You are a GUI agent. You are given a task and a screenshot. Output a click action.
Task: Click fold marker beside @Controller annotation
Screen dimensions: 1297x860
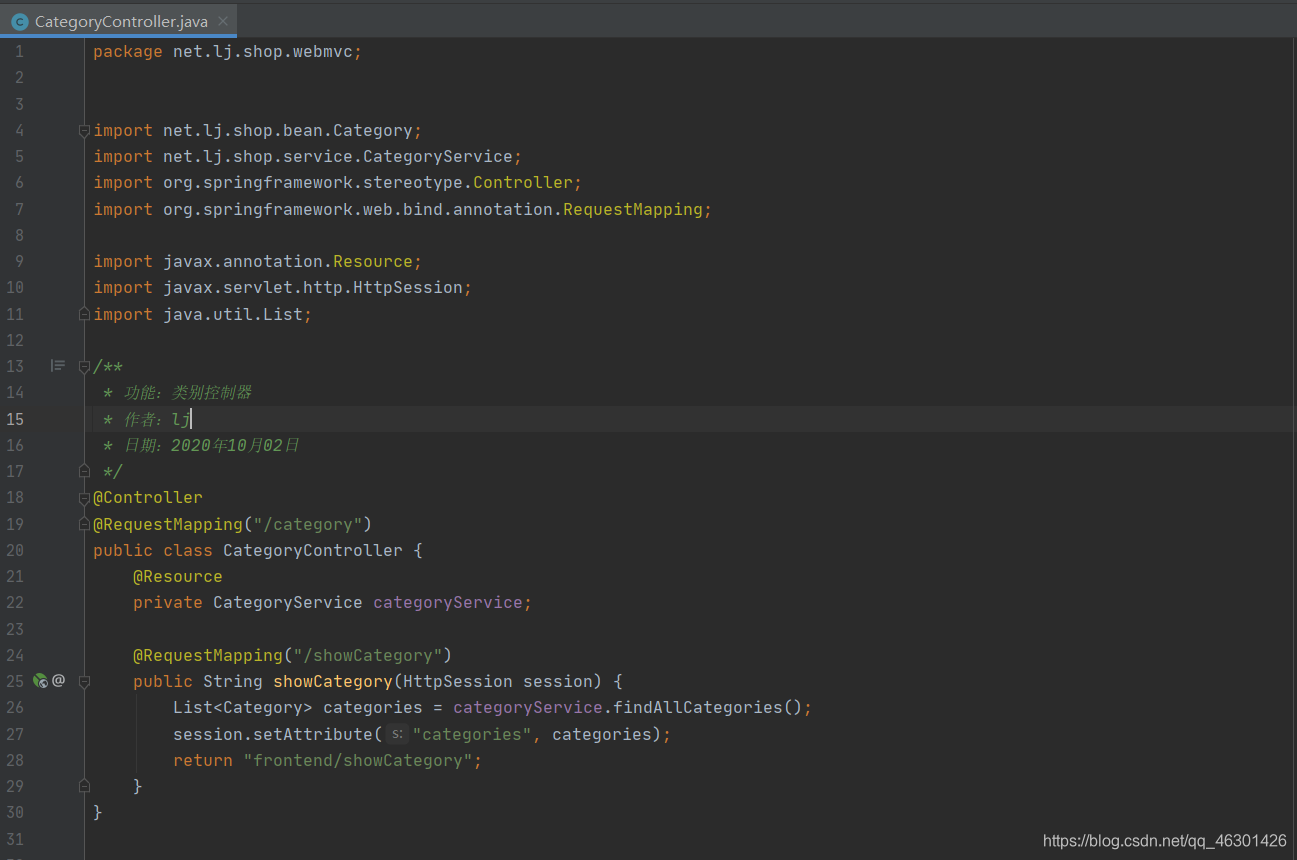coord(84,497)
